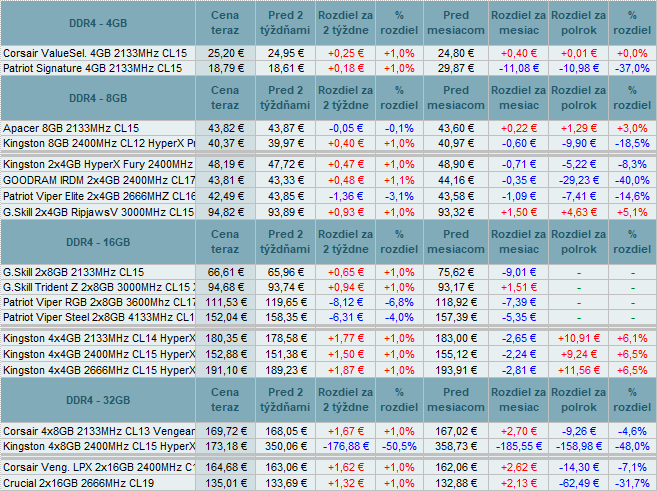
Task: Select the -9,01 € monthly difference
Action: coord(519,272)
